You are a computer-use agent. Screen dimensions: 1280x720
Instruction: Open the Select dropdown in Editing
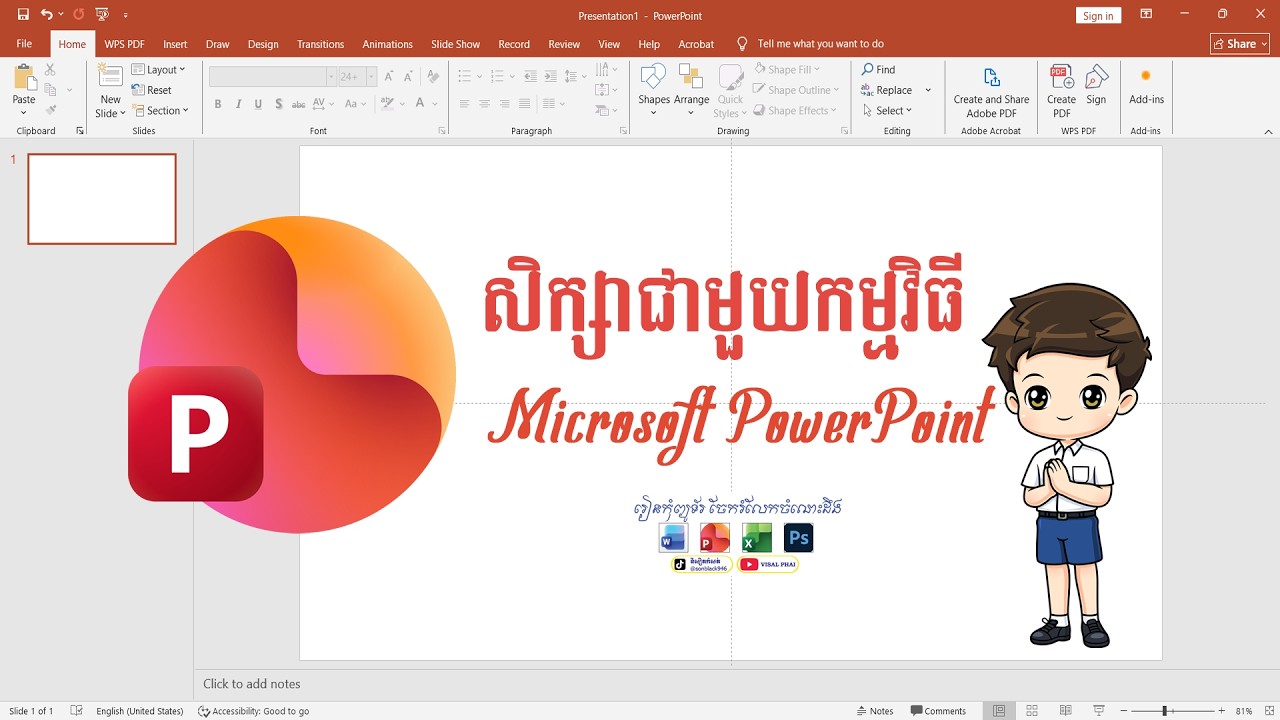(x=886, y=111)
